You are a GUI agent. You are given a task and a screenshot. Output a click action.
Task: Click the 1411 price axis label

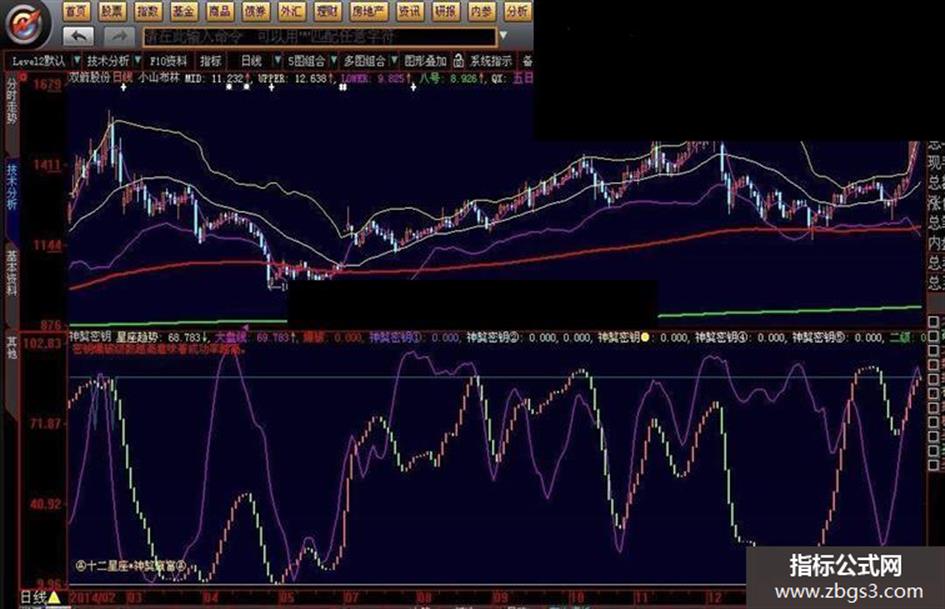coord(48,165)
